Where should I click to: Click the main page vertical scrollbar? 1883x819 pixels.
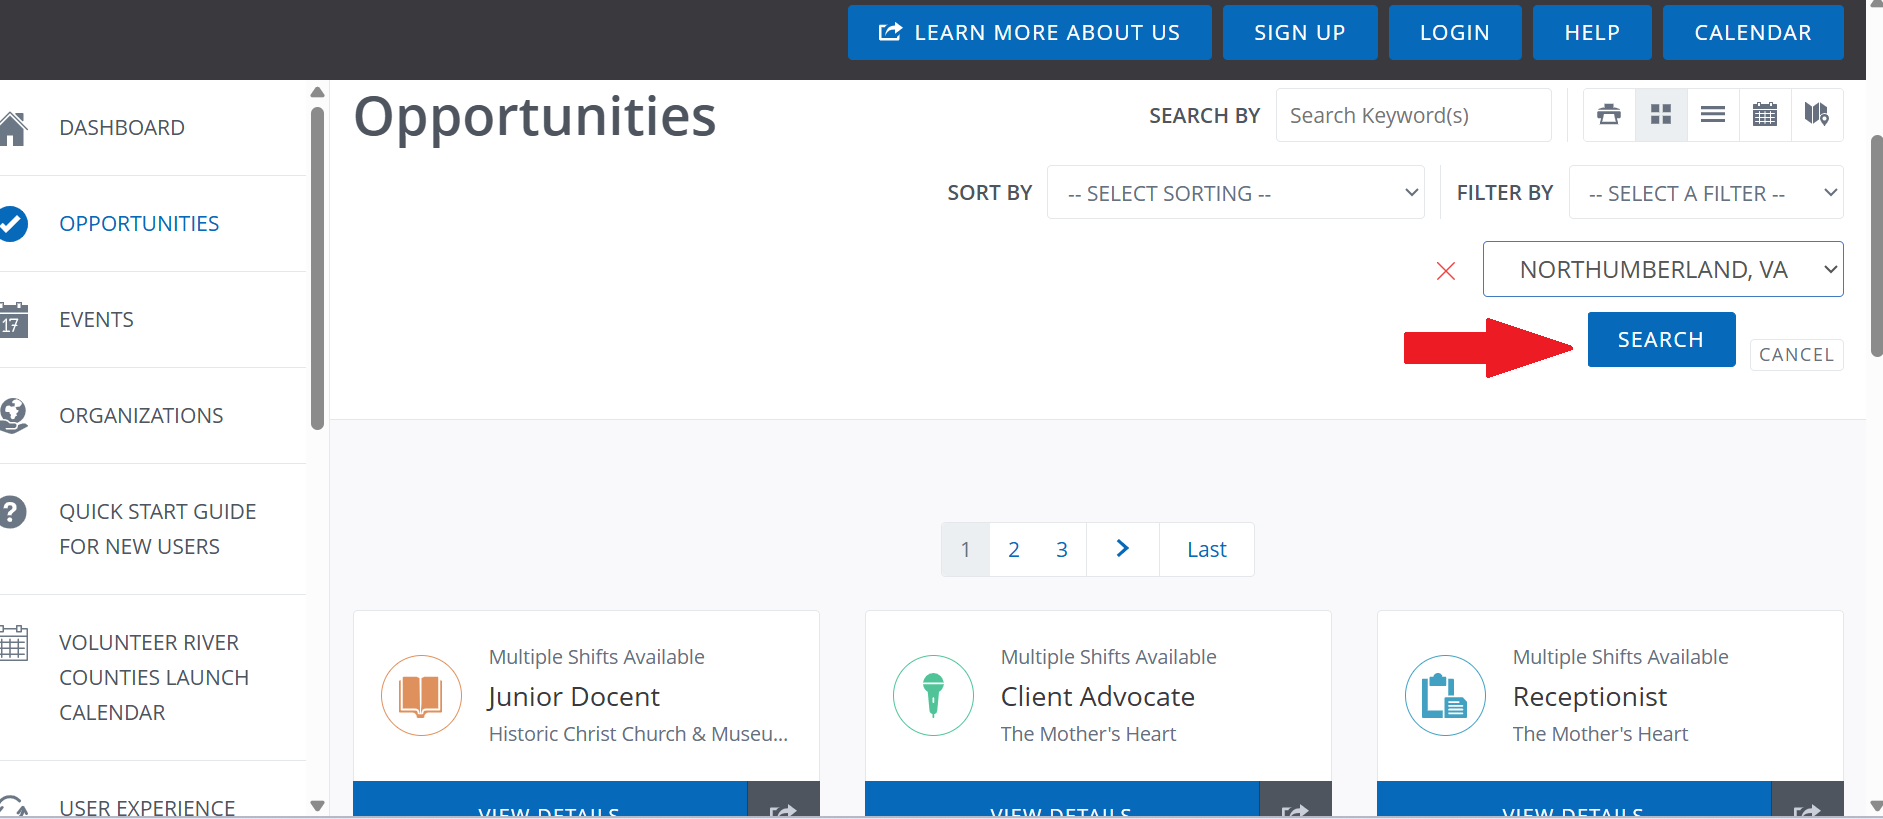1876,246
